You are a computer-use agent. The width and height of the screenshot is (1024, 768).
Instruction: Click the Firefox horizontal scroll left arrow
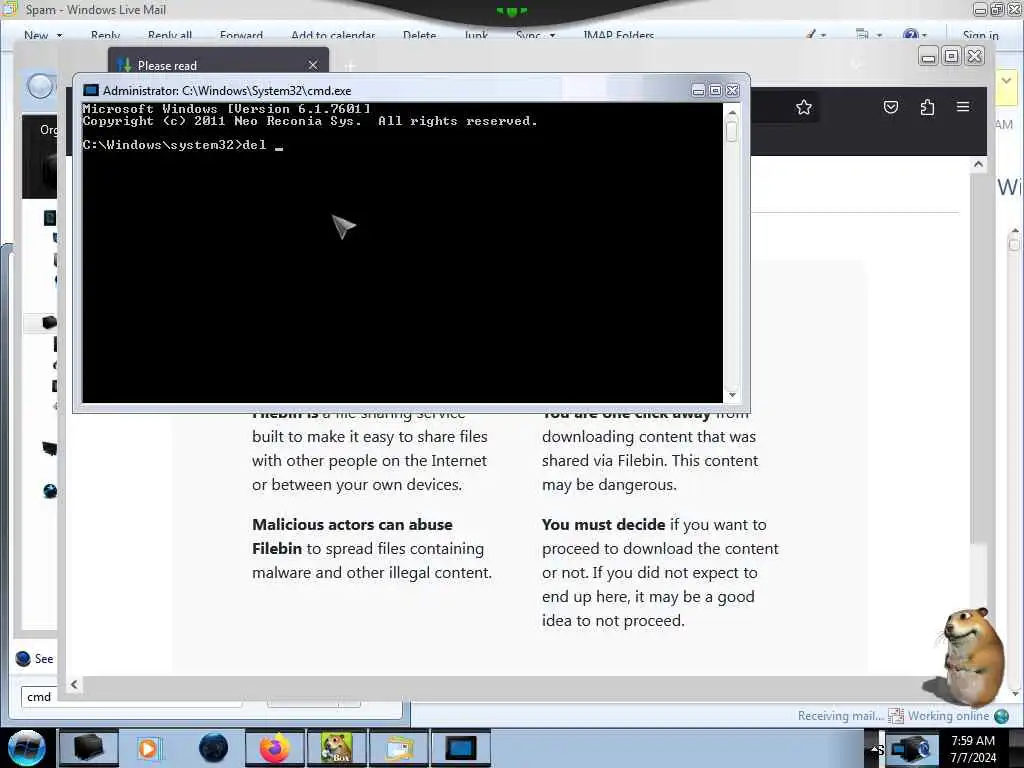74,684
